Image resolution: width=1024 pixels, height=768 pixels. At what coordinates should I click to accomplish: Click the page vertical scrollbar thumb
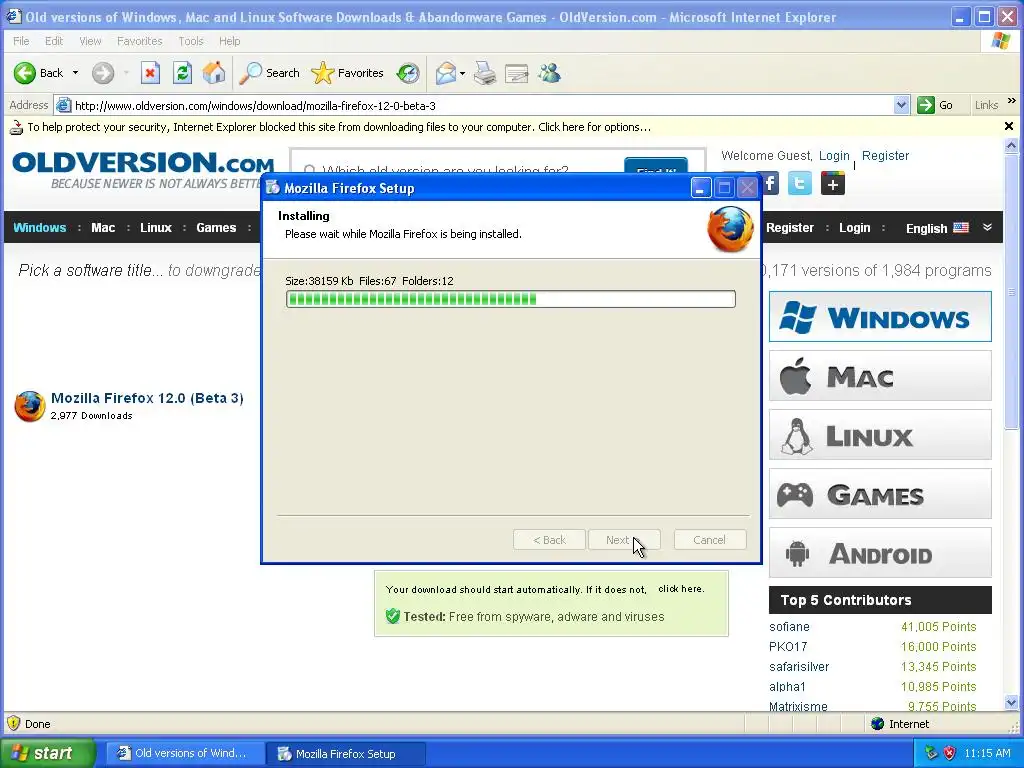1011,291
